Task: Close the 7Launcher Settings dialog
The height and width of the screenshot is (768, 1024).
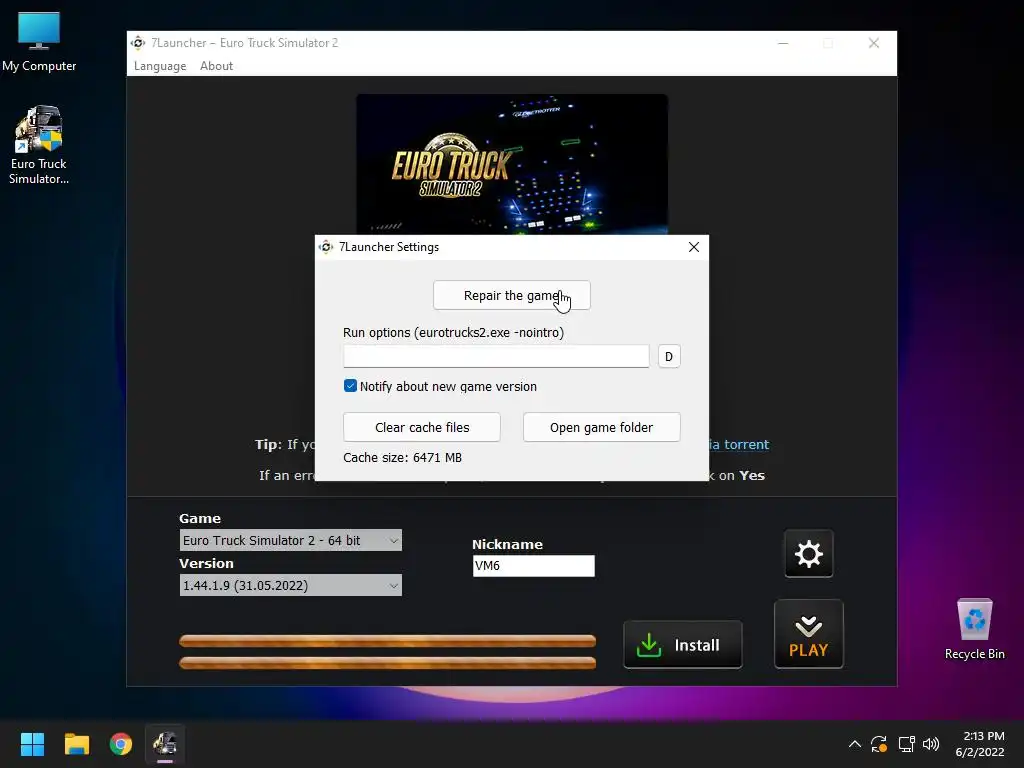Action: [694, 247]
